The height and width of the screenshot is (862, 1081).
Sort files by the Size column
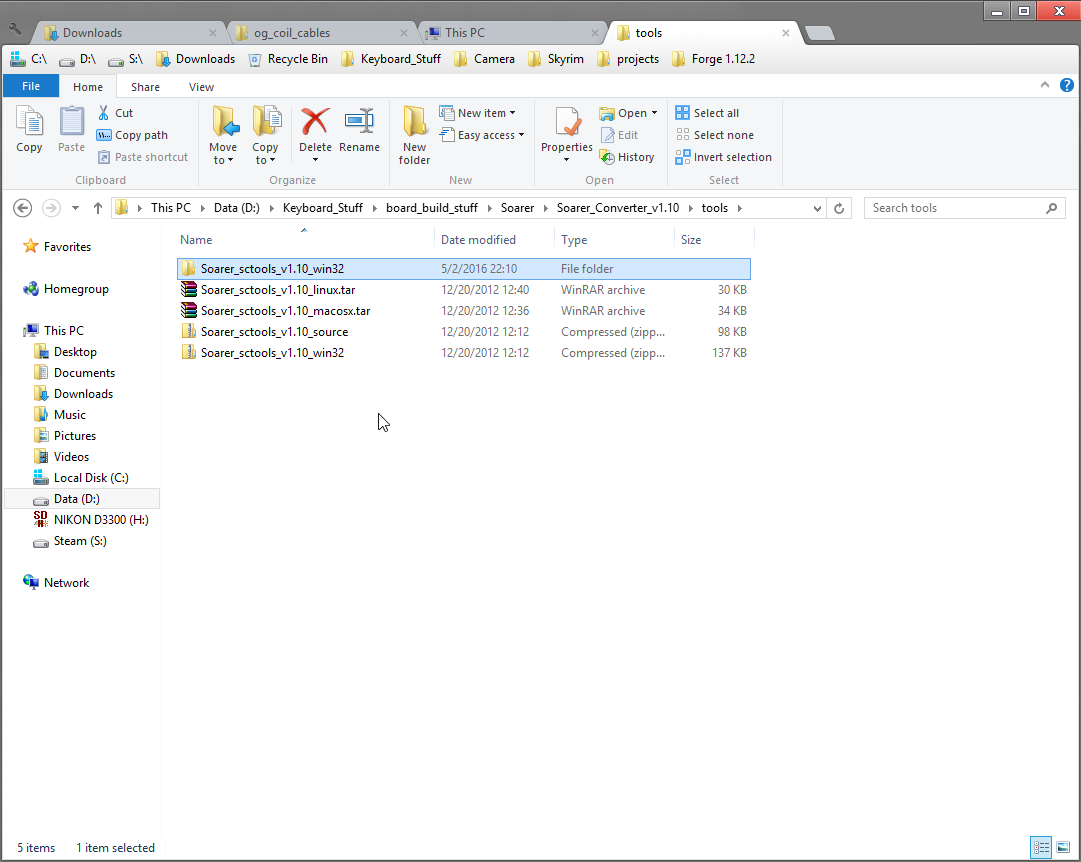tap(691, 240)
